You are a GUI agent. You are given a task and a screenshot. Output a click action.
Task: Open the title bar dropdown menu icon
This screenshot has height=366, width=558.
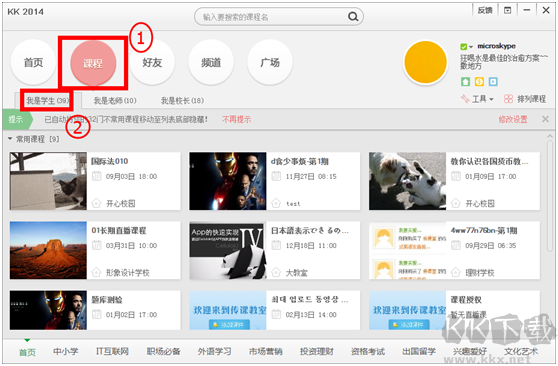(x=507, y=10)
